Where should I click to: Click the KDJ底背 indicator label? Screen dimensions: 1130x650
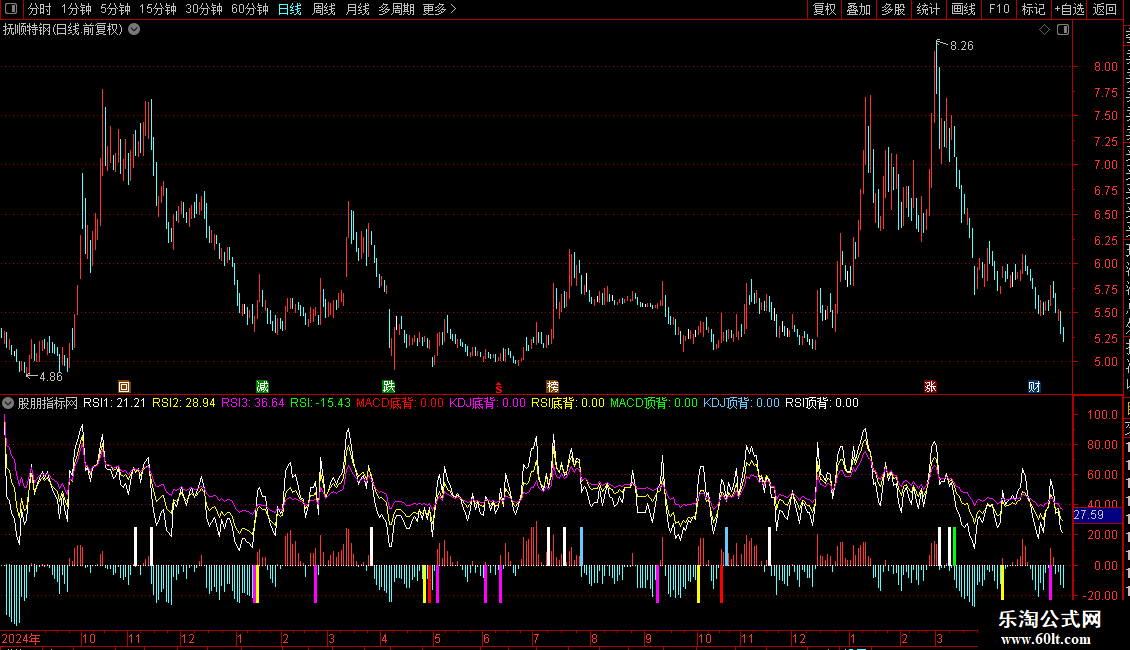tap(487, 403)
